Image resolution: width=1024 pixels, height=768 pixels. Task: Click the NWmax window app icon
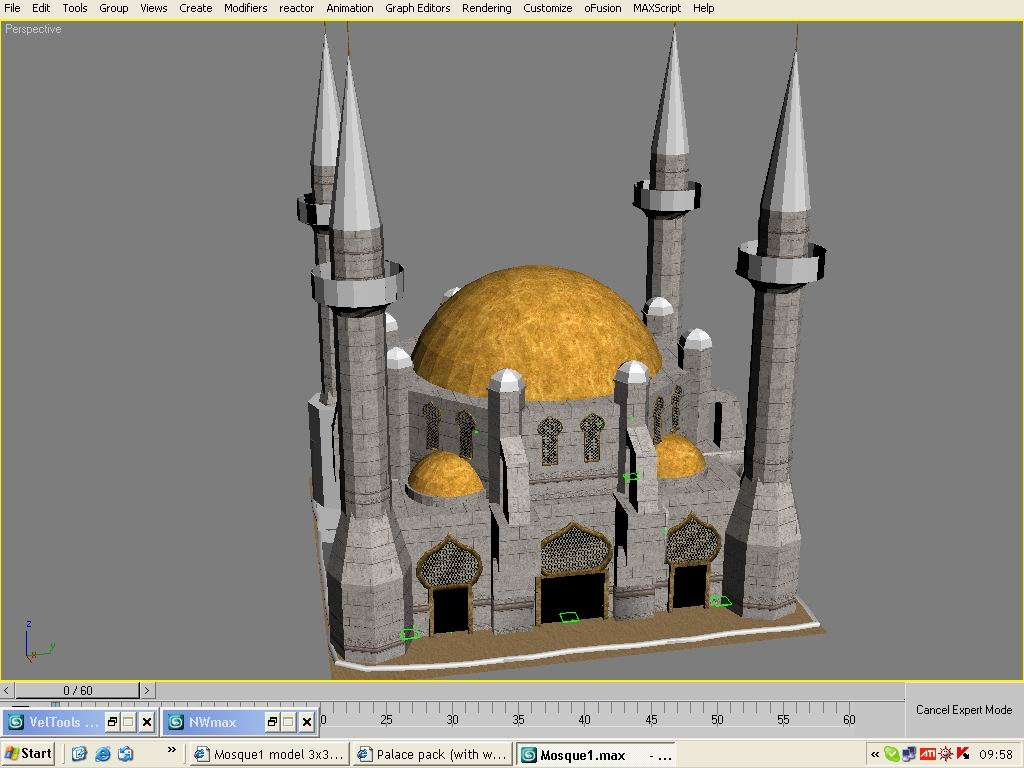[x=175, y=722]
